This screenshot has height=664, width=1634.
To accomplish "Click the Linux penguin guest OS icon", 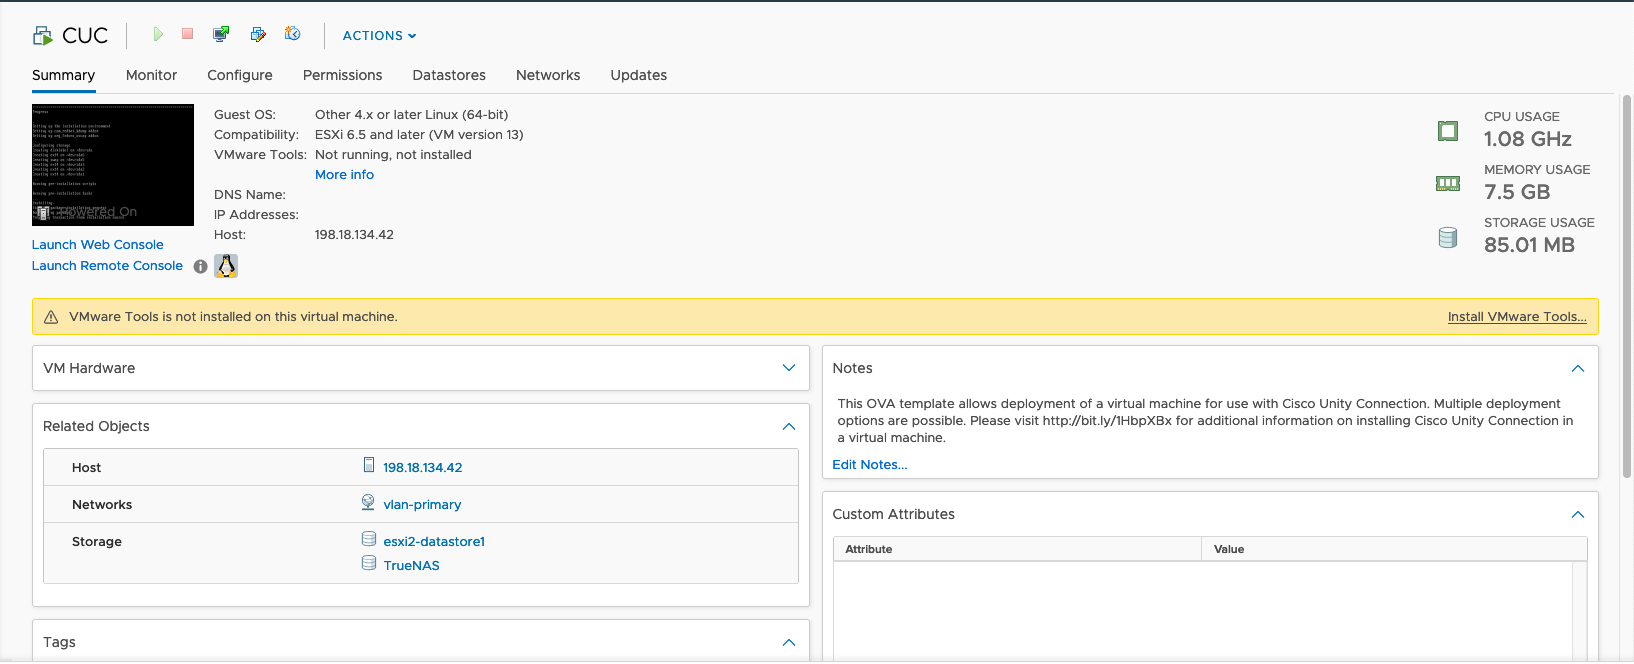I will coord(226,266).
